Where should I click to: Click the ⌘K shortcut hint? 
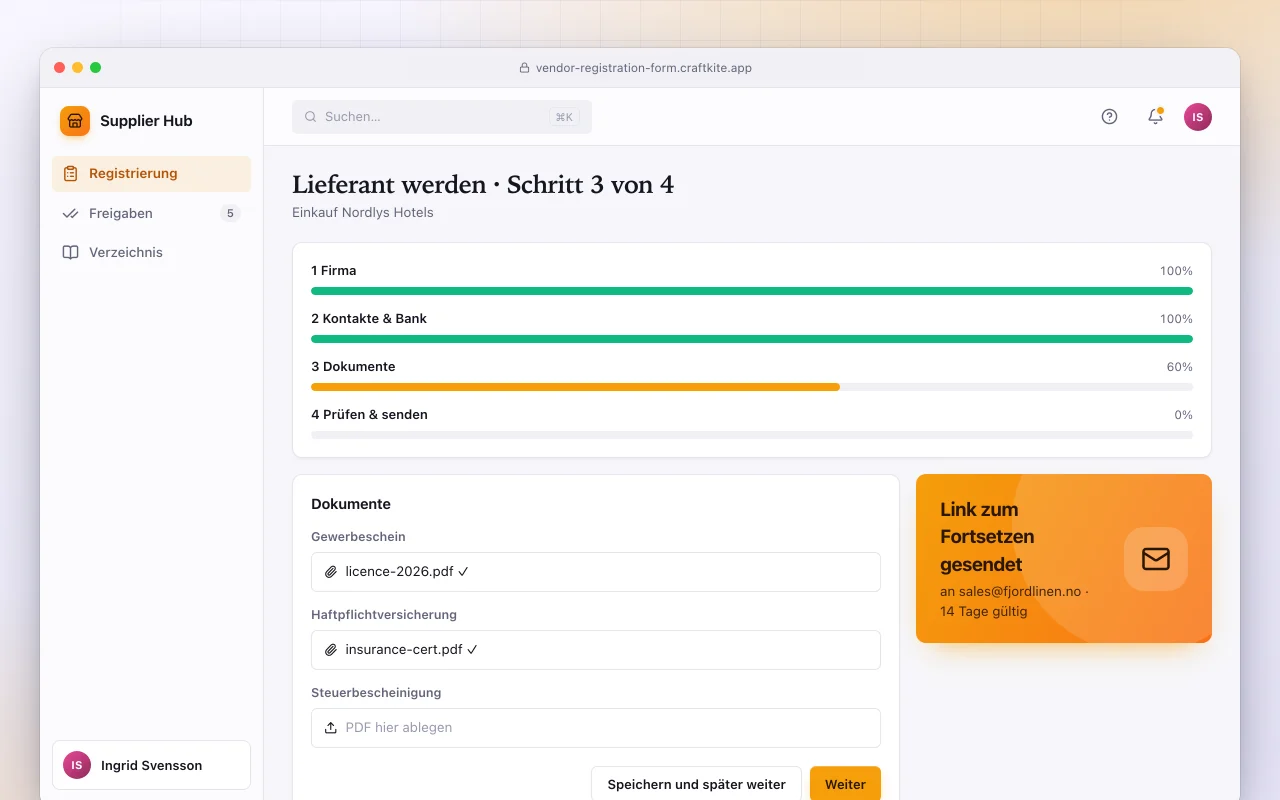564,117
